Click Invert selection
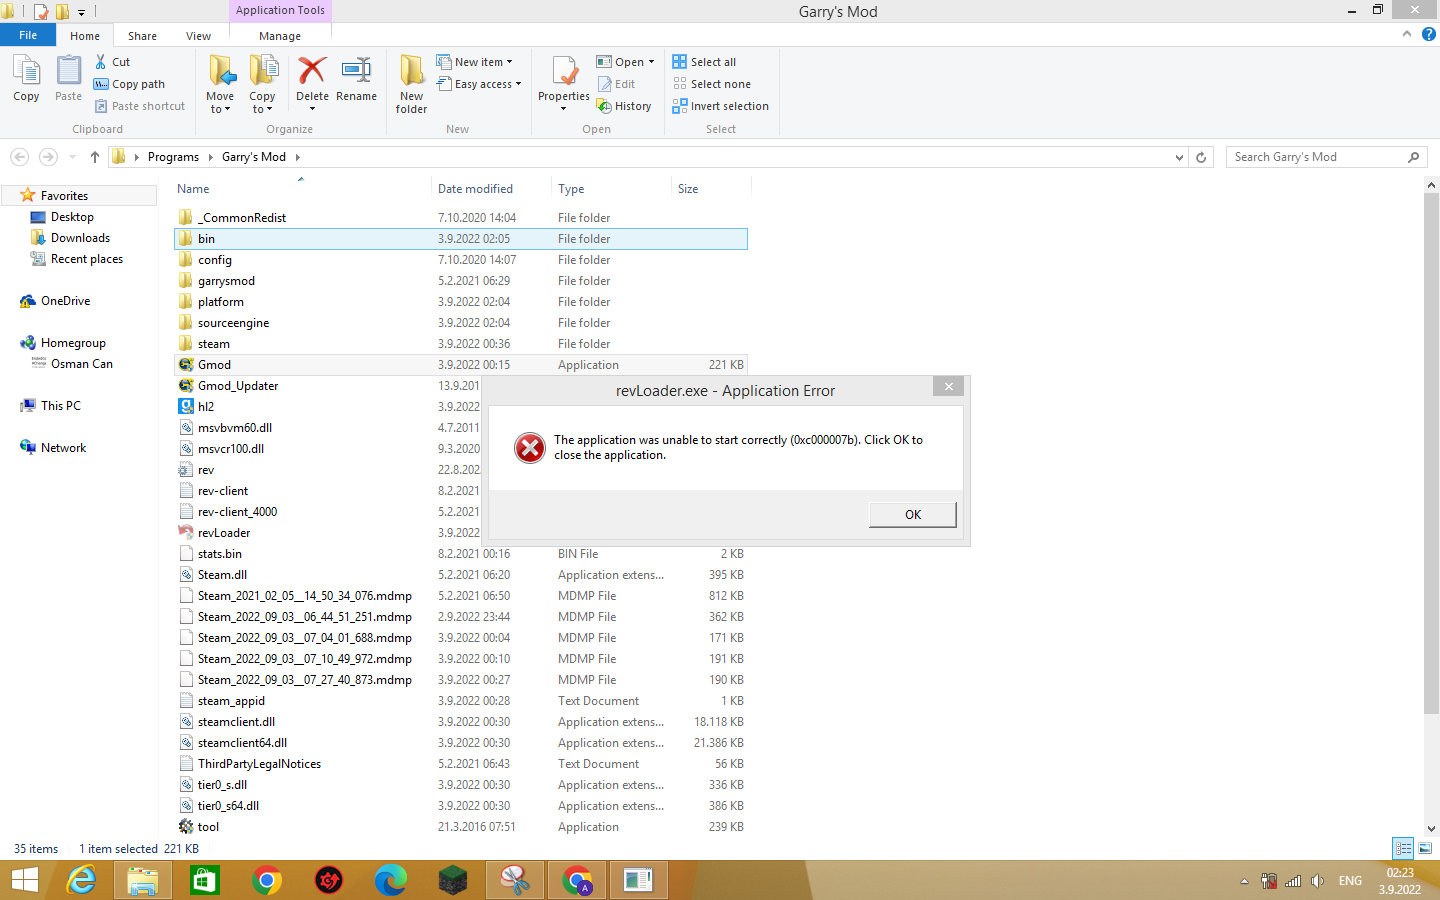 pos(721,106)
